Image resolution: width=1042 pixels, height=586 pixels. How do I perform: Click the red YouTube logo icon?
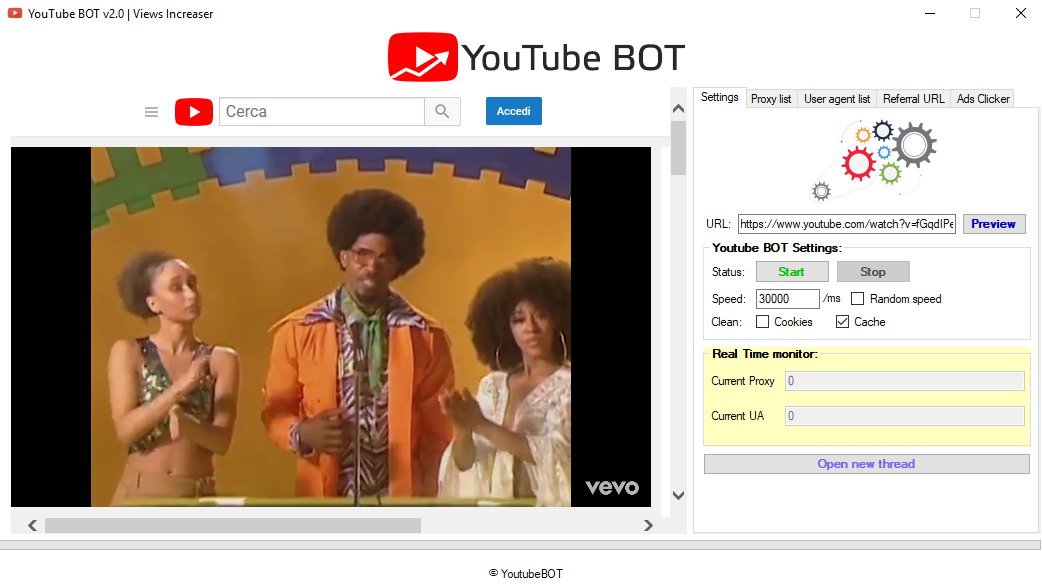click(x=193, y=112)
